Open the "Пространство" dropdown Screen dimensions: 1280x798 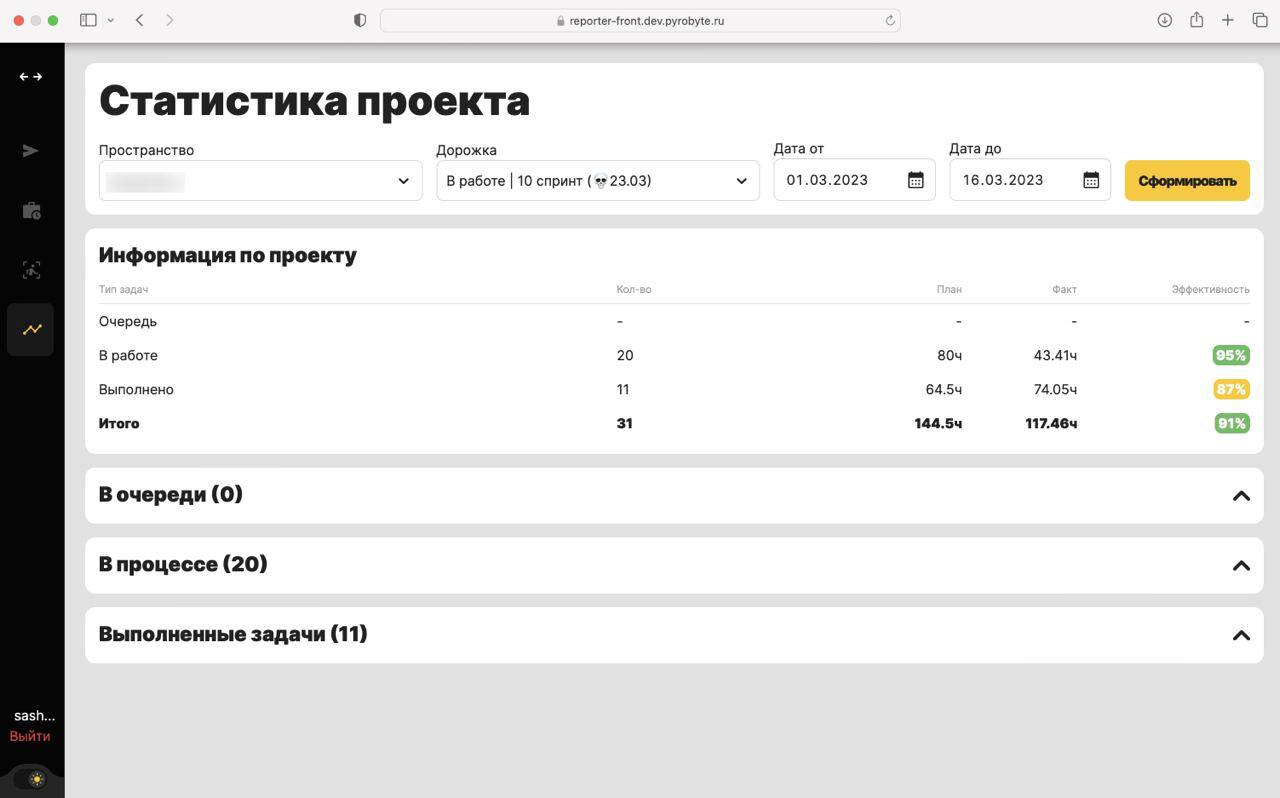(x=260, y=181)
